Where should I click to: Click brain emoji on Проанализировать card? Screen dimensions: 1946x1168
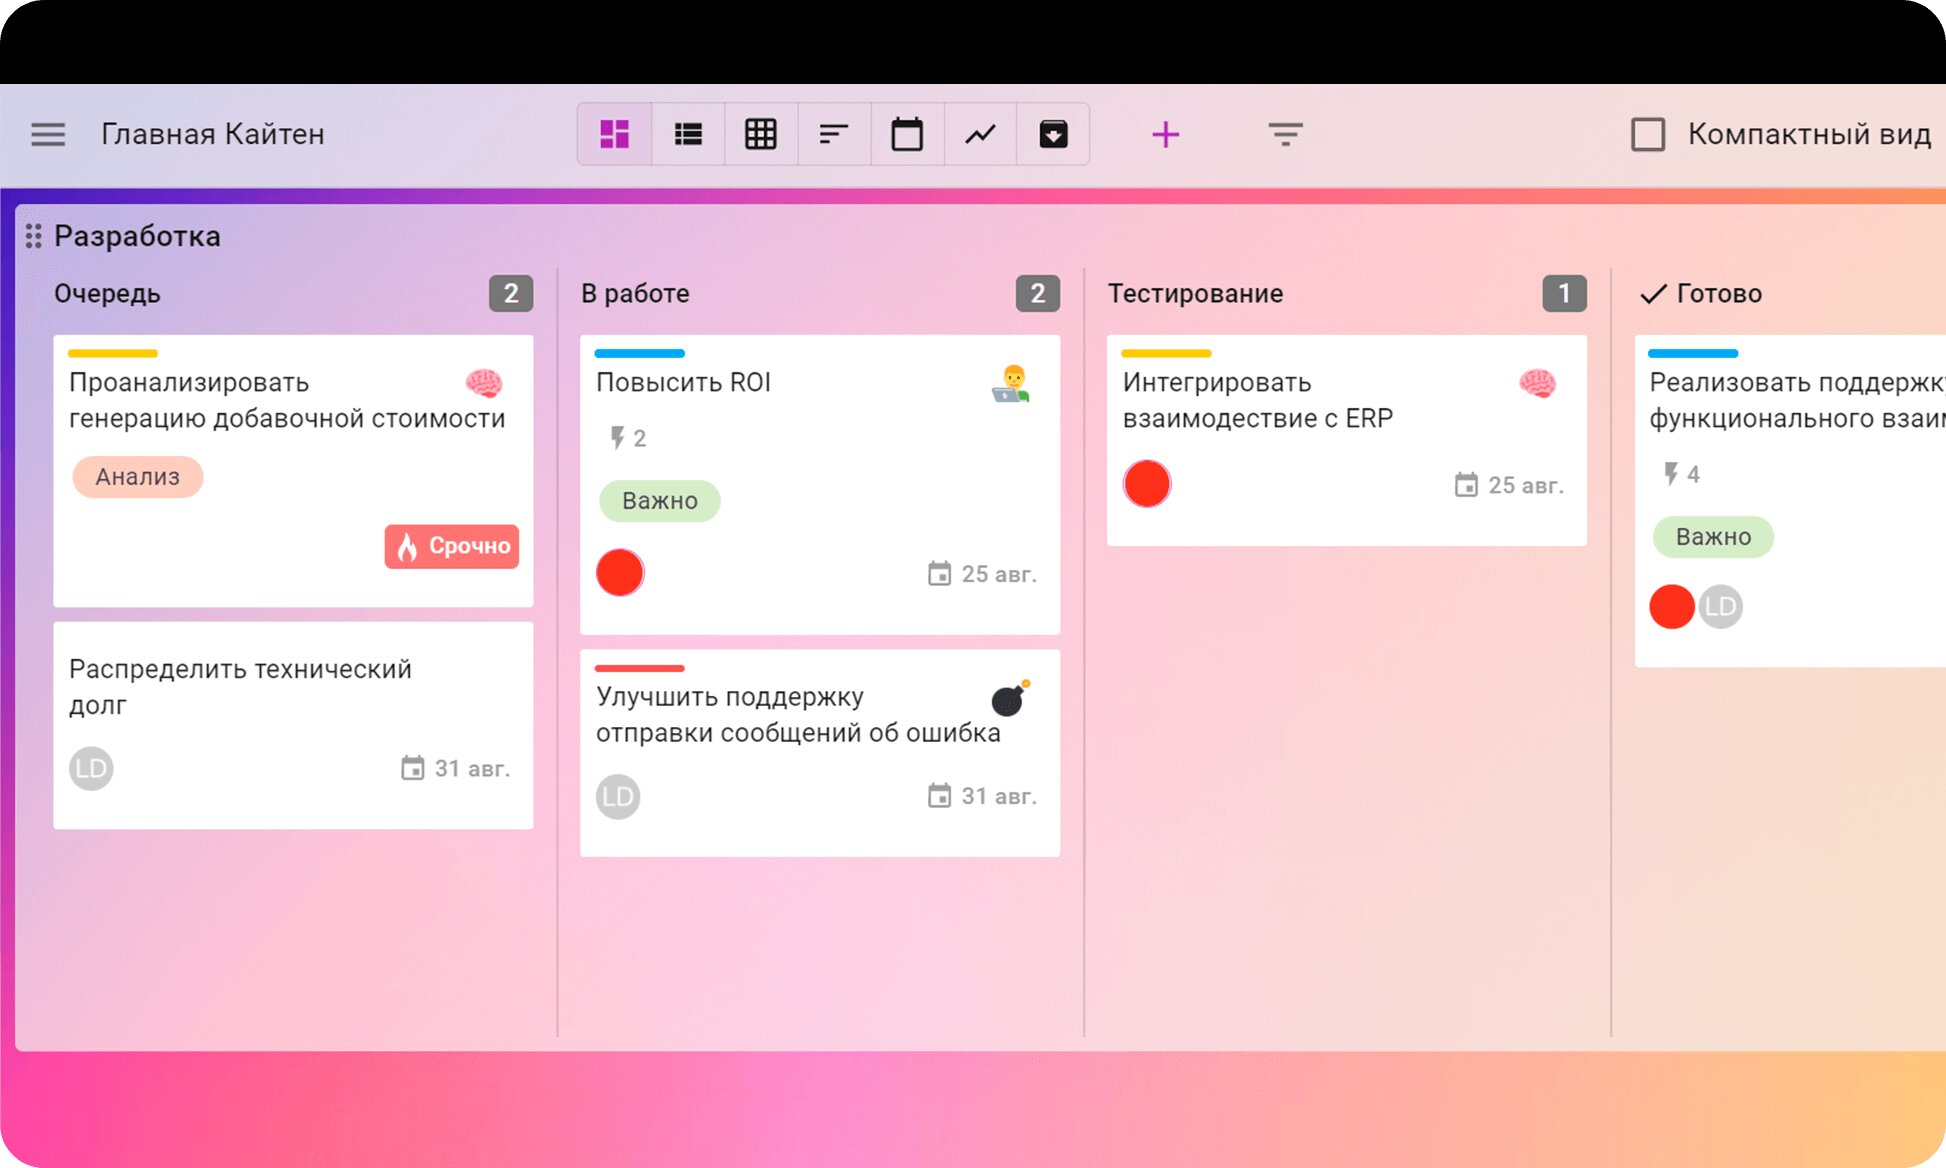pyautogui.click(x=484, y=383)
